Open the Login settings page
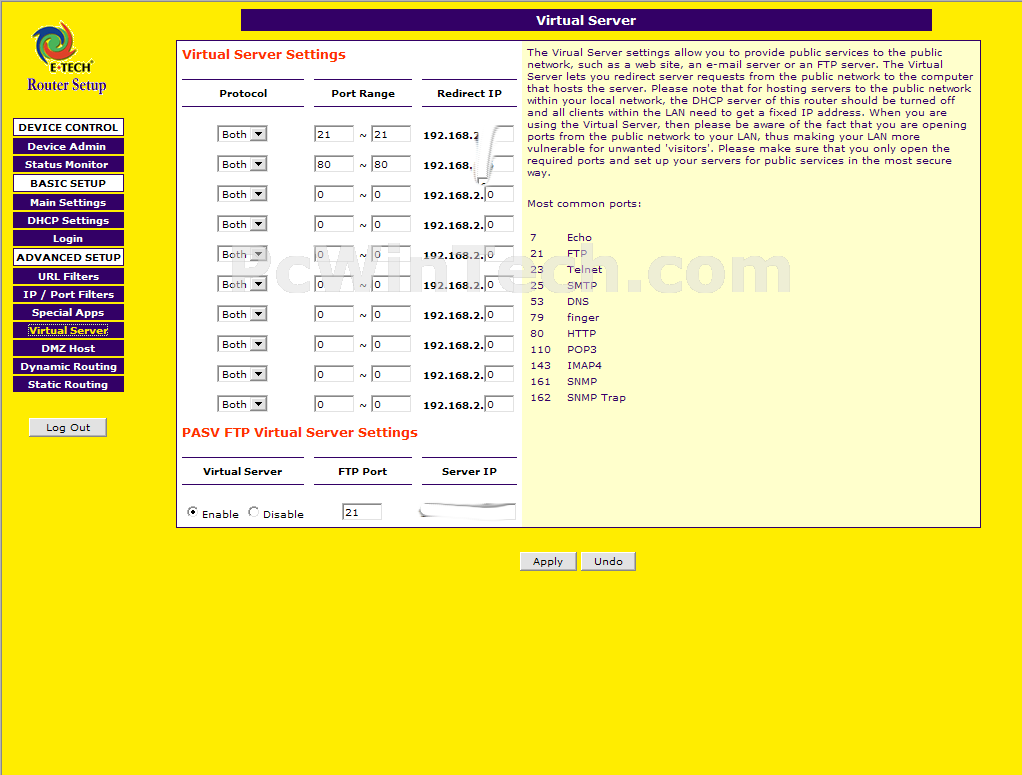The image size is (1022, 775). pos(68,239)
